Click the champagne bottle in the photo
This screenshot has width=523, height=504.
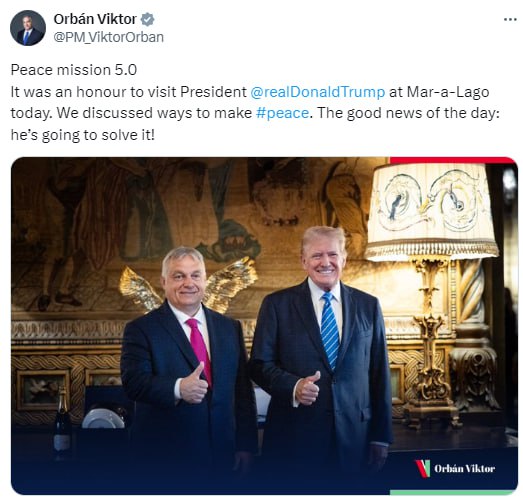click(62, 422)
